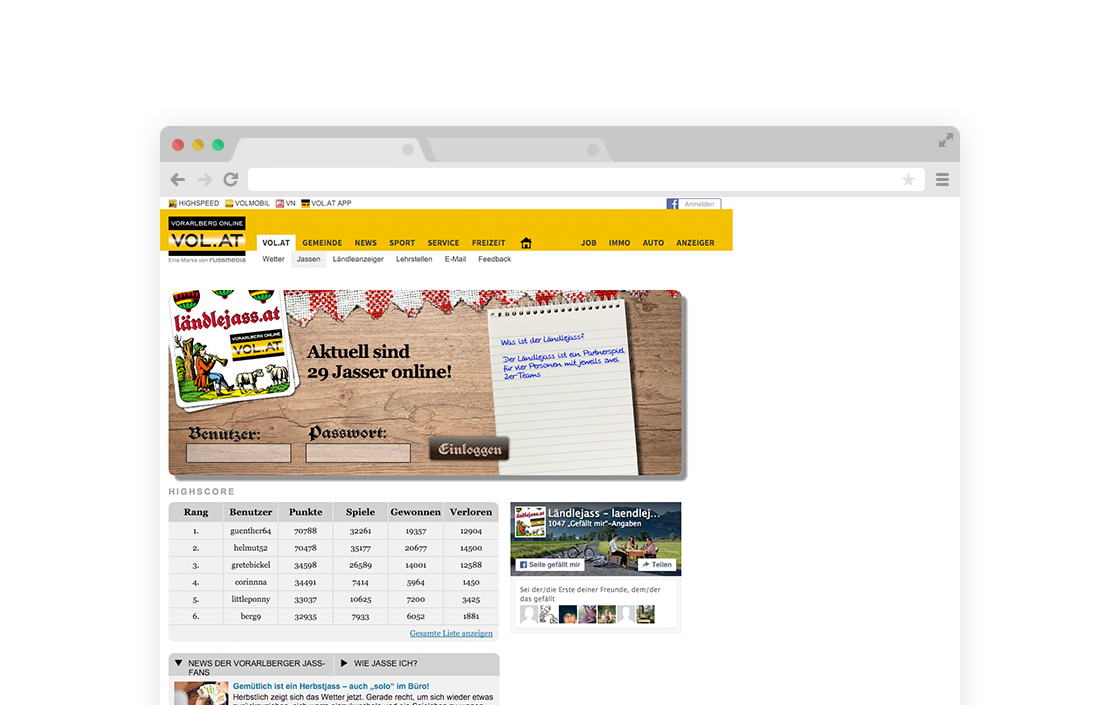The height and width of the screenshot is (705, 1120).
Task: Open the VOL.AT APP top link
Action: 326,204
